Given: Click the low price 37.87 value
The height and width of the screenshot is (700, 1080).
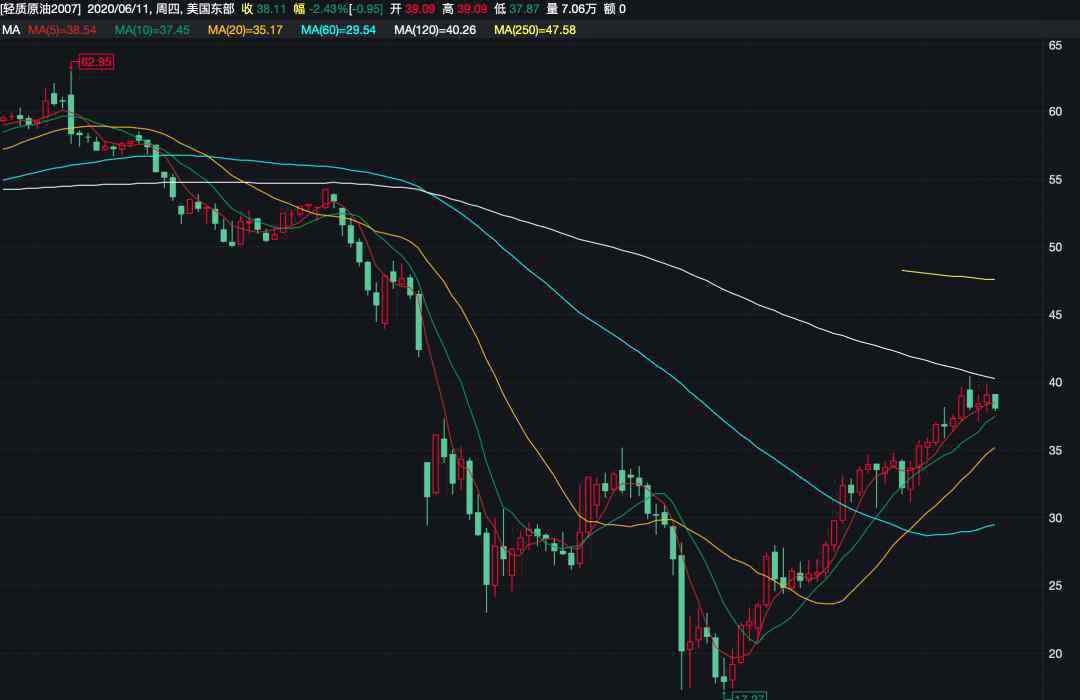Looking at the screenshot, I should point(524,9).
